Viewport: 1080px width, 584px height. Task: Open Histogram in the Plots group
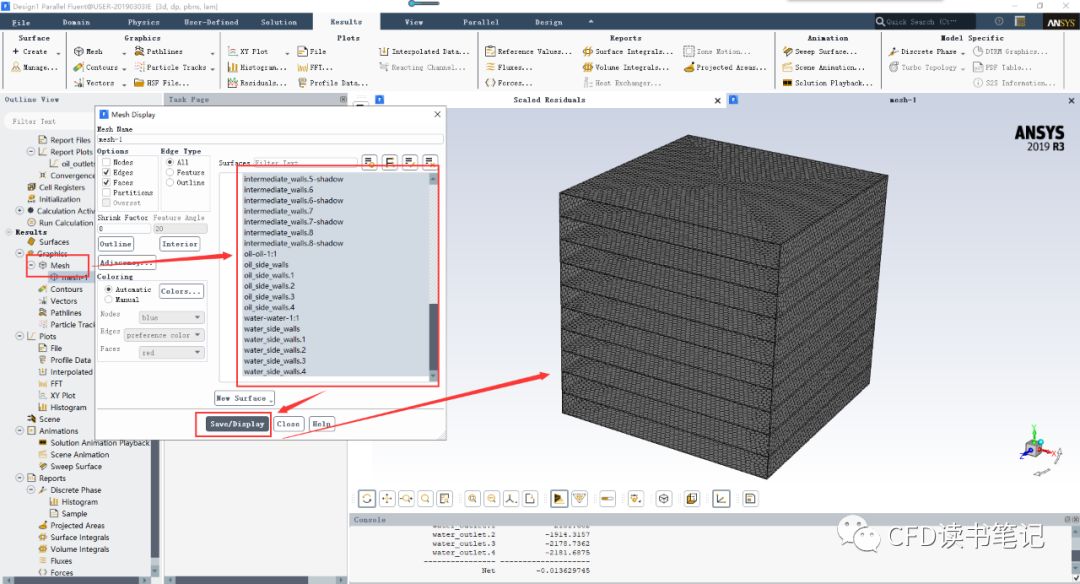point(257,67)
